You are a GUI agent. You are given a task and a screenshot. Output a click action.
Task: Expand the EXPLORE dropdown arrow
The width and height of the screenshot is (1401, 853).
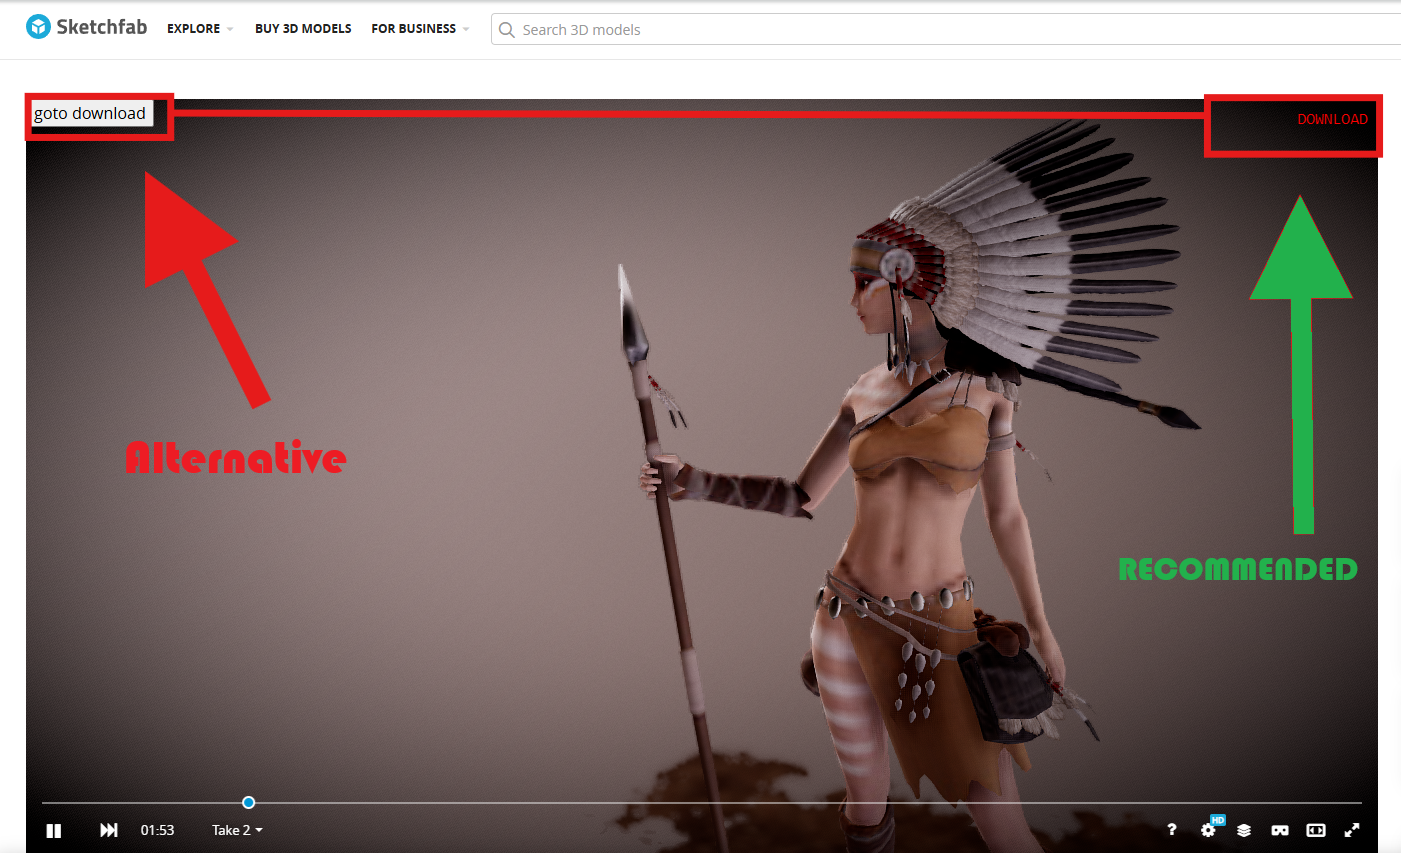[x=229, y=29]
